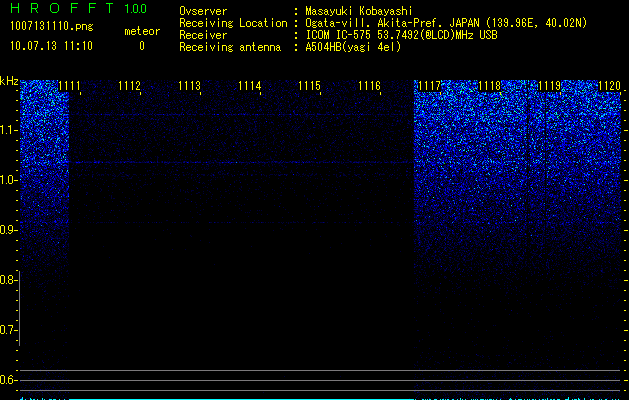Image resolution: width=629 pixels, height=400 pixels.
Task: Click the Ovserver label
Action: click(203, 11)
